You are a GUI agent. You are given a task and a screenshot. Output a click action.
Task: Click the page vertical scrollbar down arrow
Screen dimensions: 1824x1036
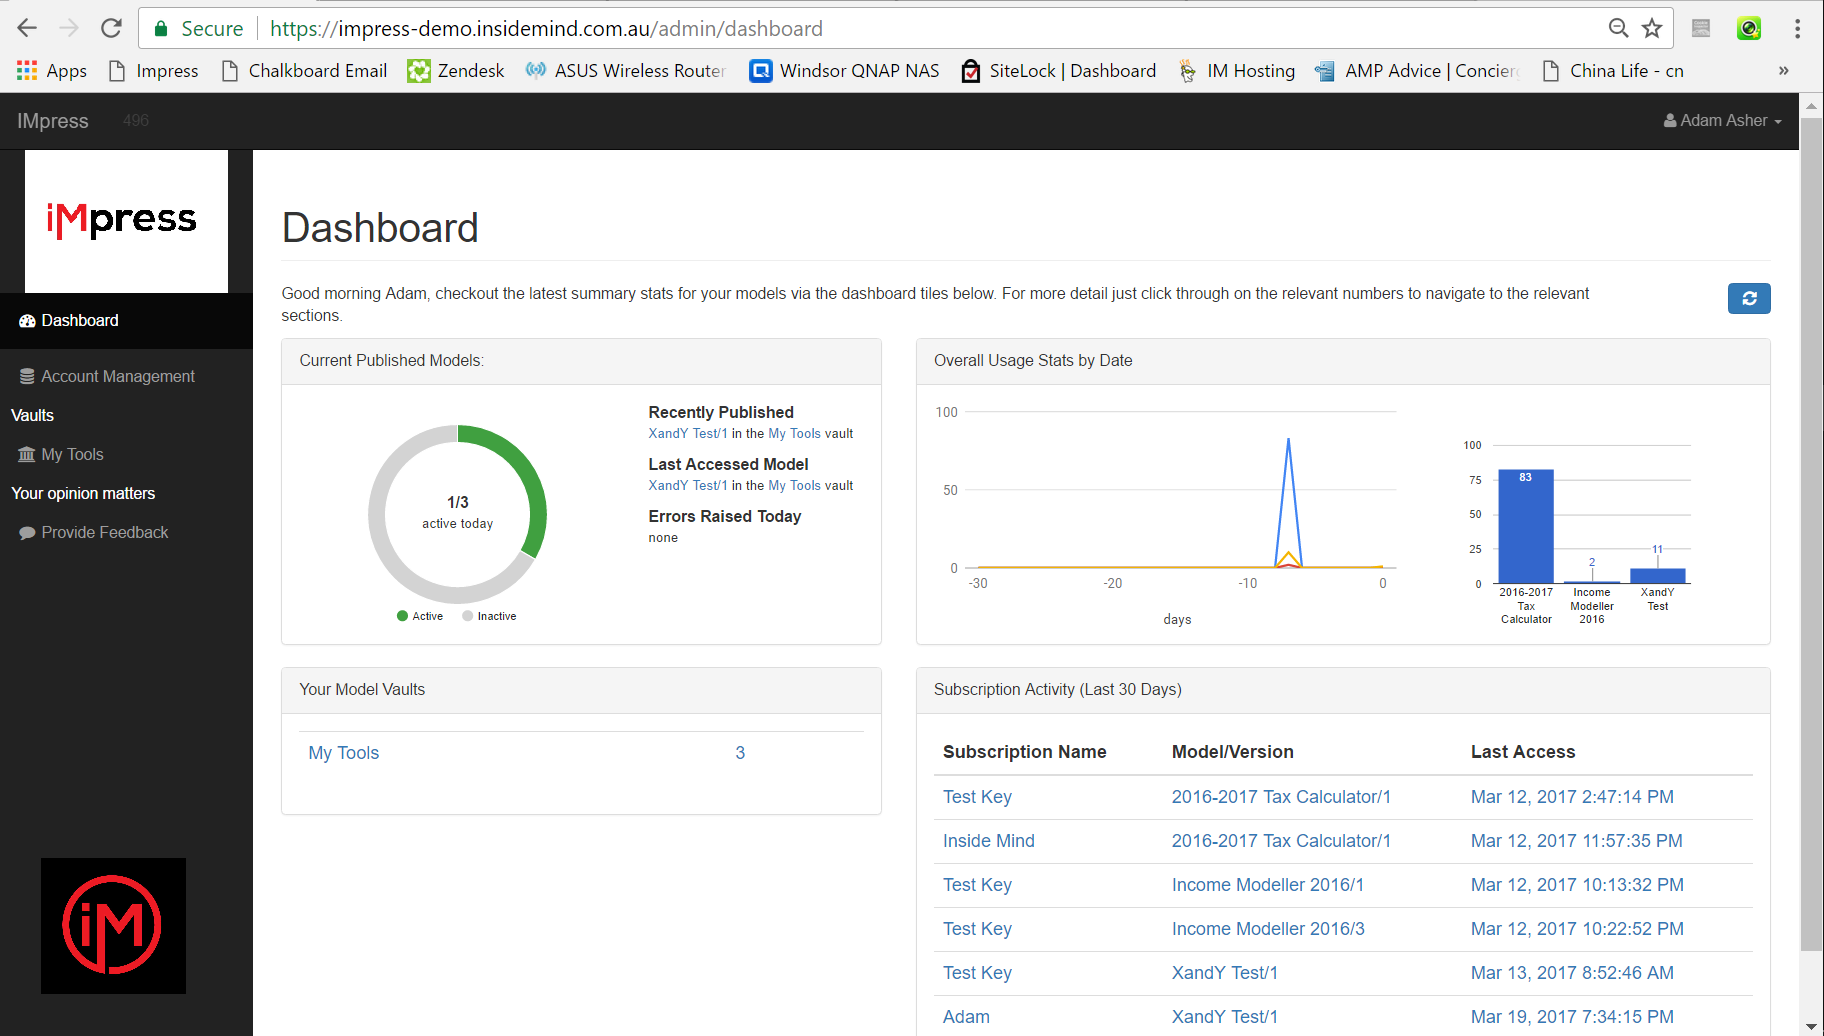click(1810, 1026)
